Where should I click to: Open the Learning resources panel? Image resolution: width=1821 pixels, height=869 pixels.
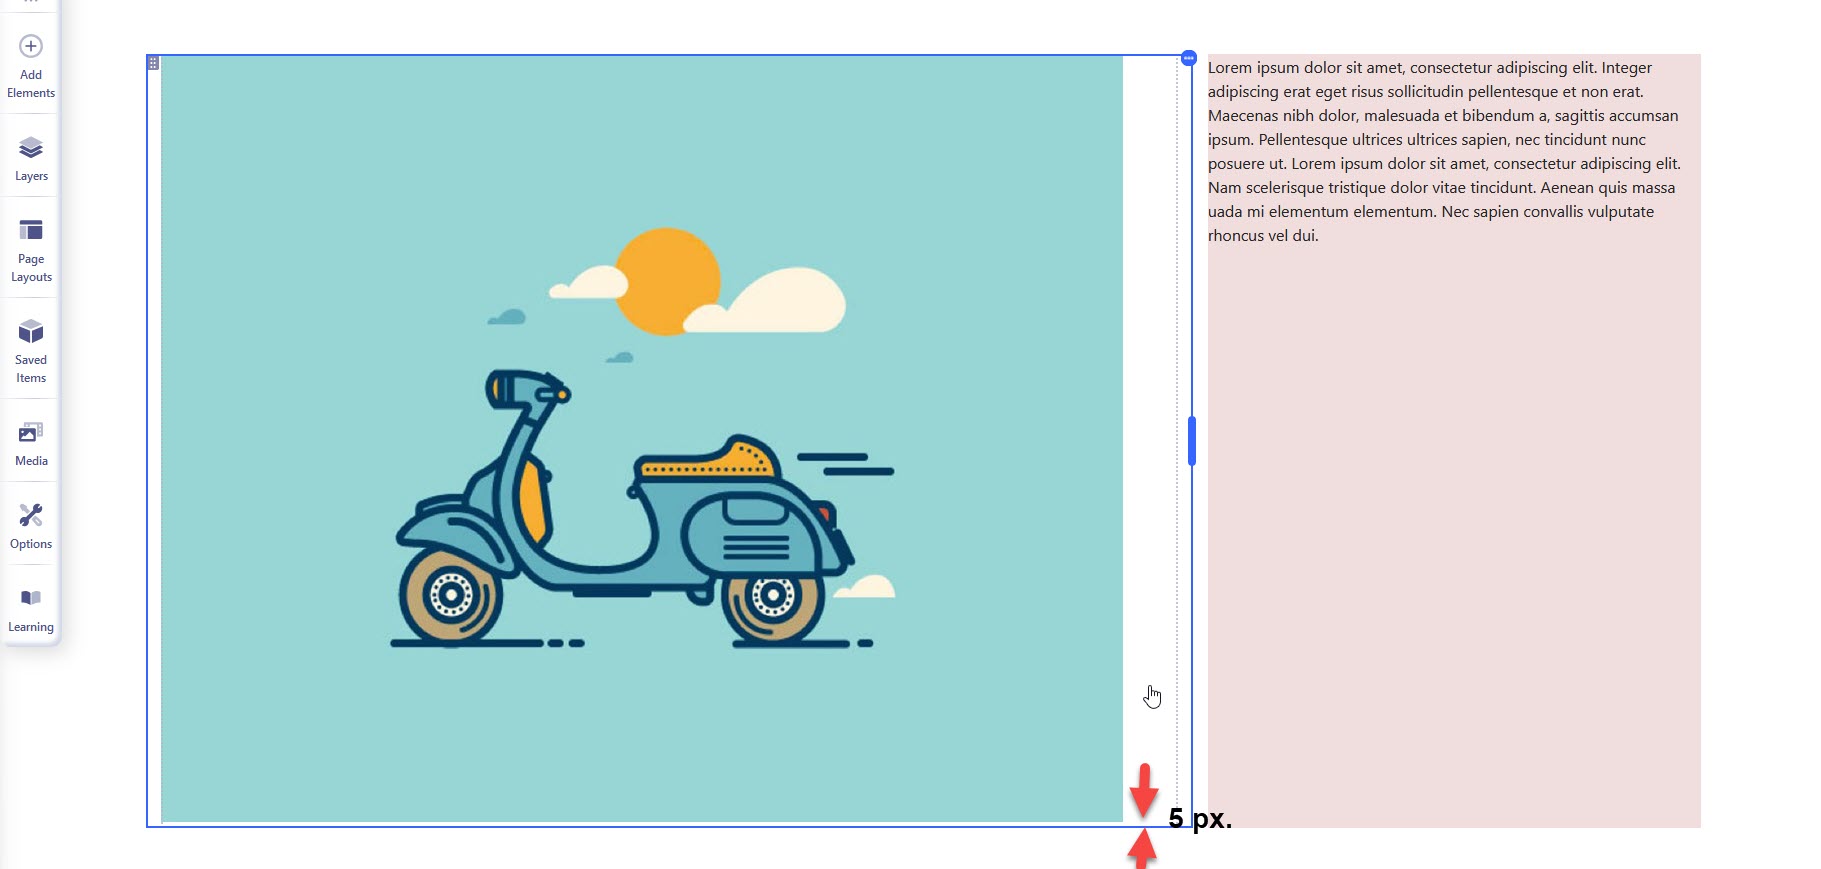(x=31, y=609)
